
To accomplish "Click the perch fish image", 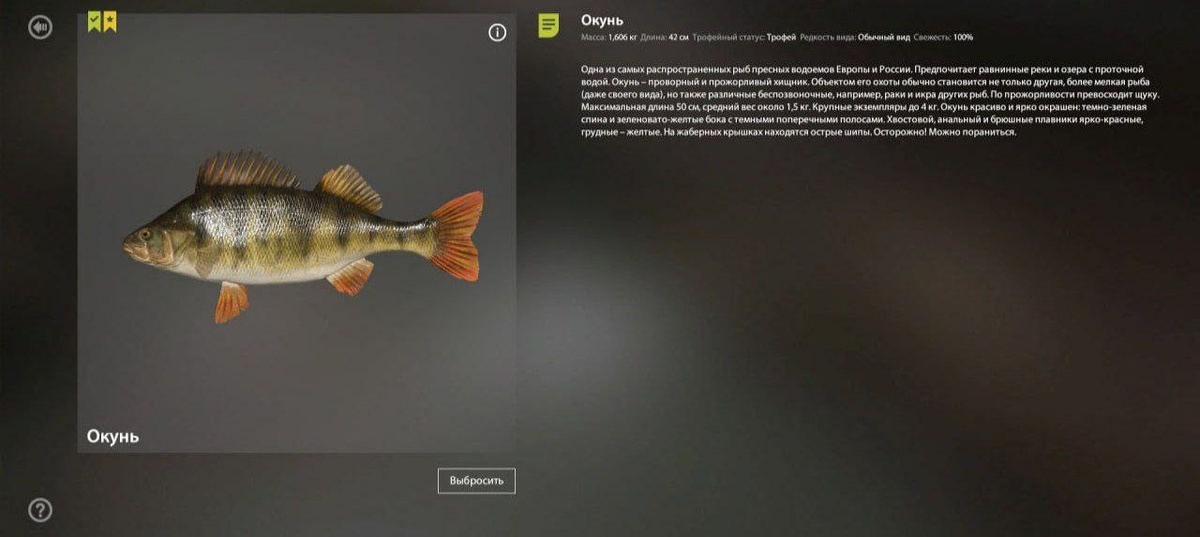I will point(303,236).
